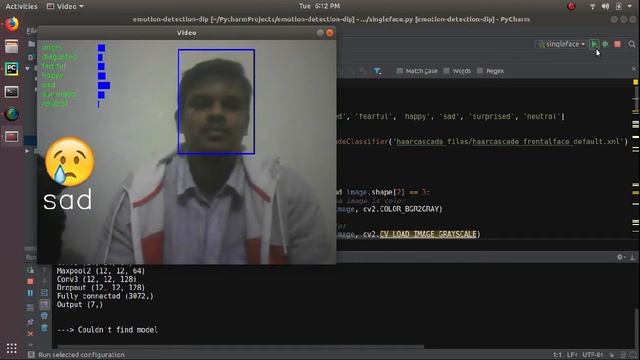The height and width of the screenshot is (360, 640).
Task: Enable the Words checkbox in find bar
Action: 447,71
